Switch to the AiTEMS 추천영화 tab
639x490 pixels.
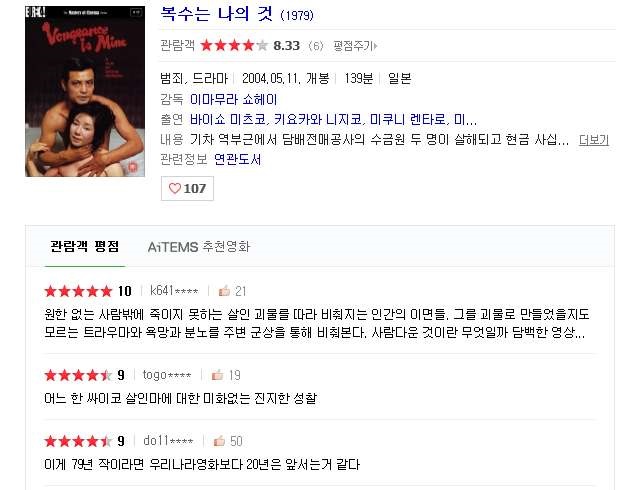point(199,247)
